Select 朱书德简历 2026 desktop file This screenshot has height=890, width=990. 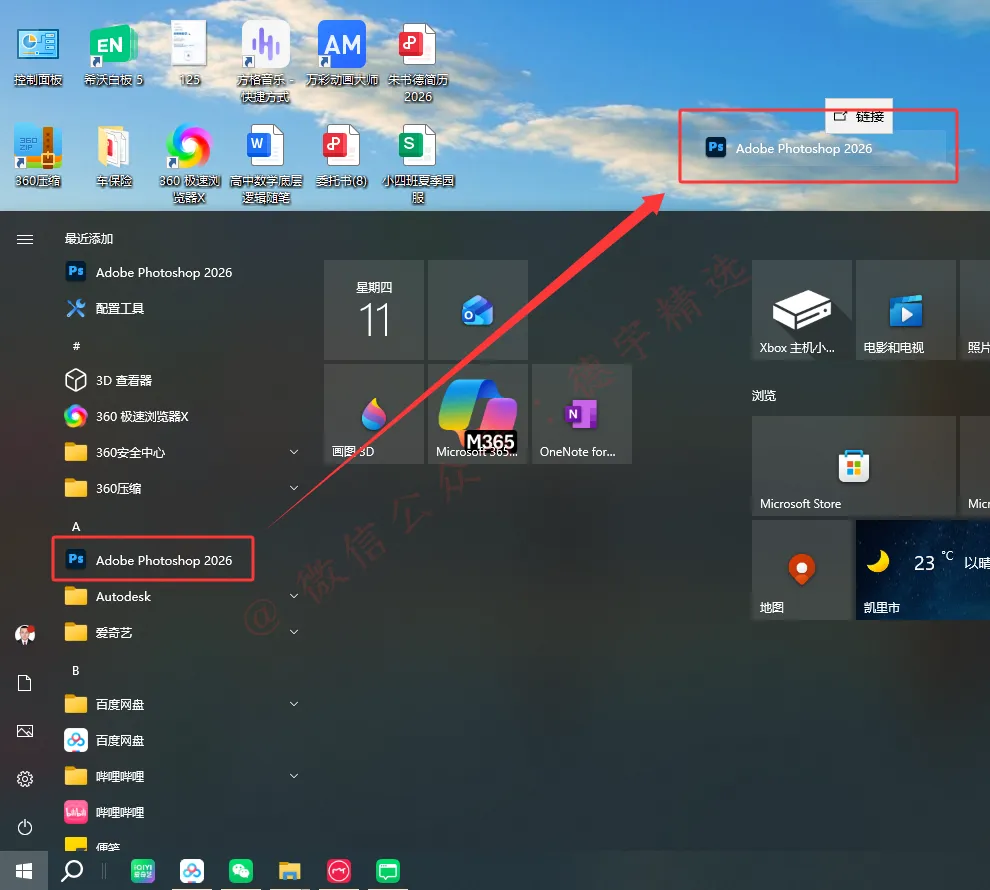pos(418,62)
